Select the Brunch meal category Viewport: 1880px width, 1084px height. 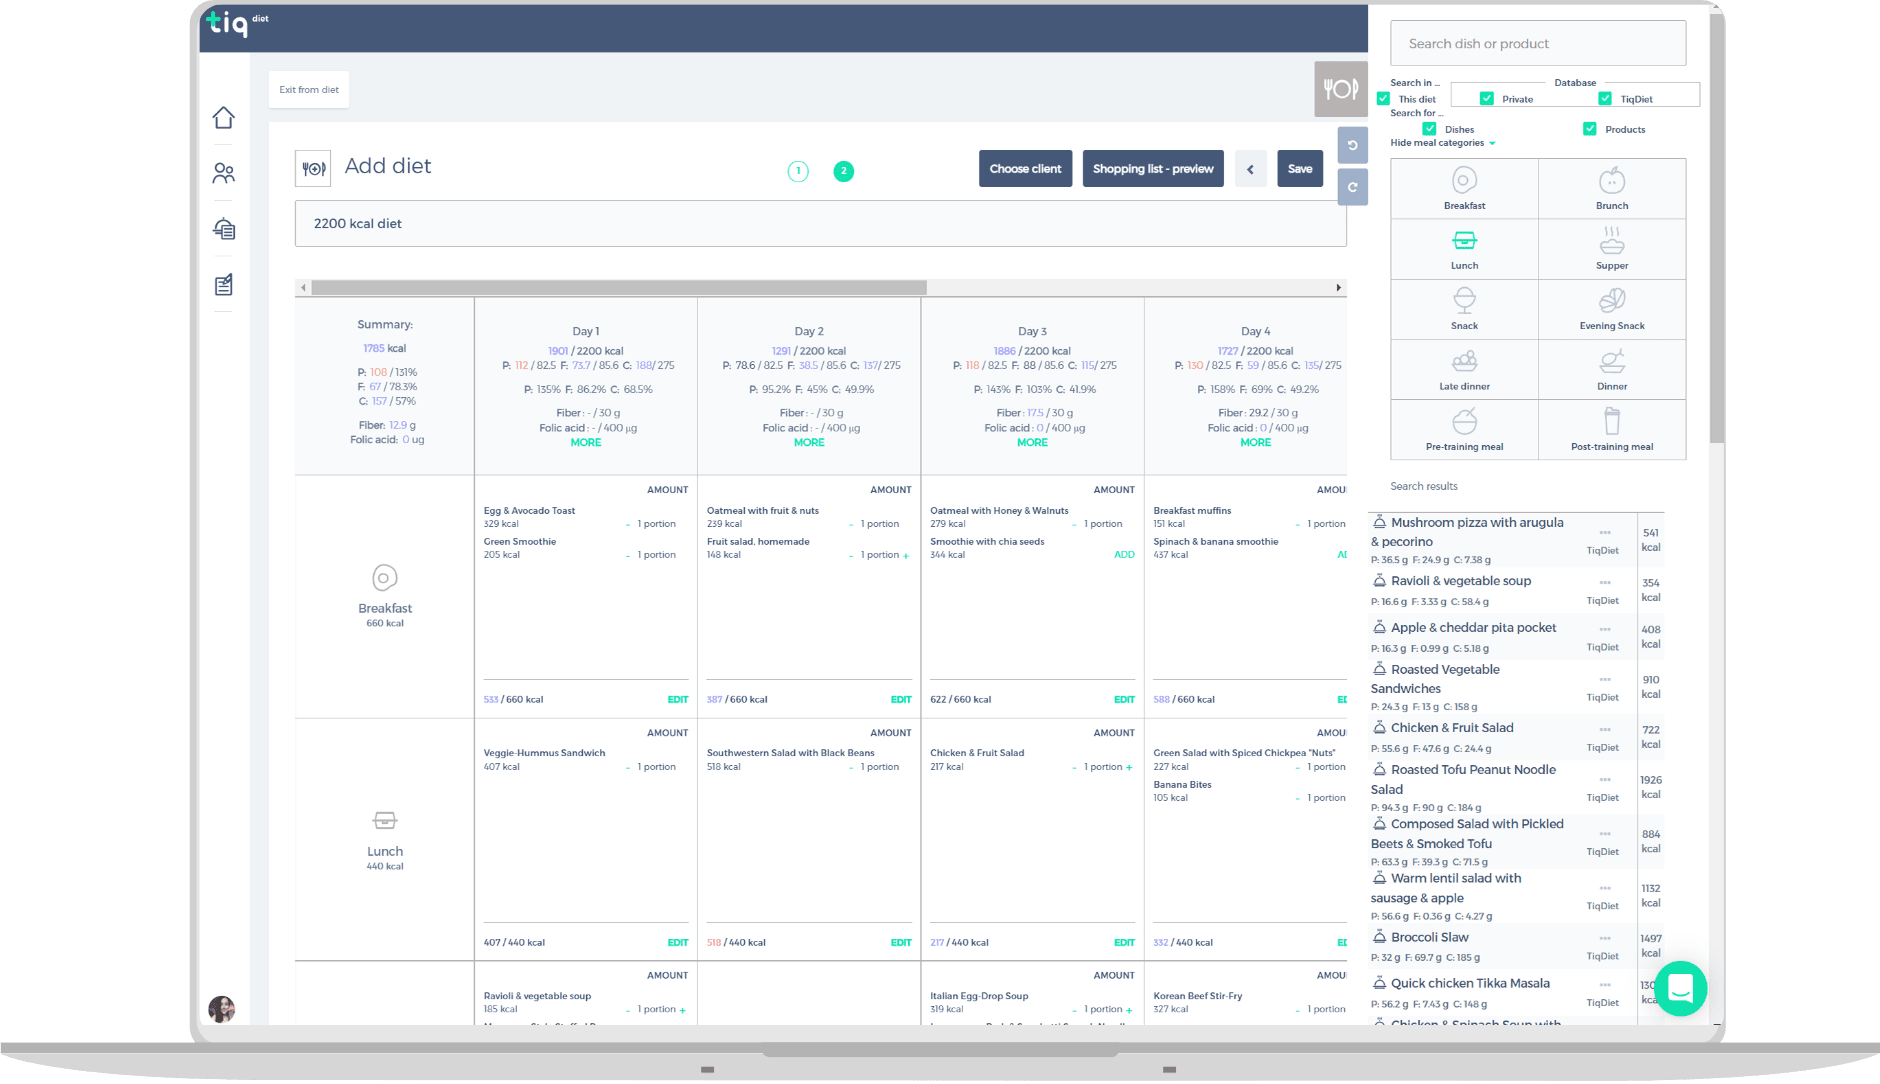(x=1612, y=189)
